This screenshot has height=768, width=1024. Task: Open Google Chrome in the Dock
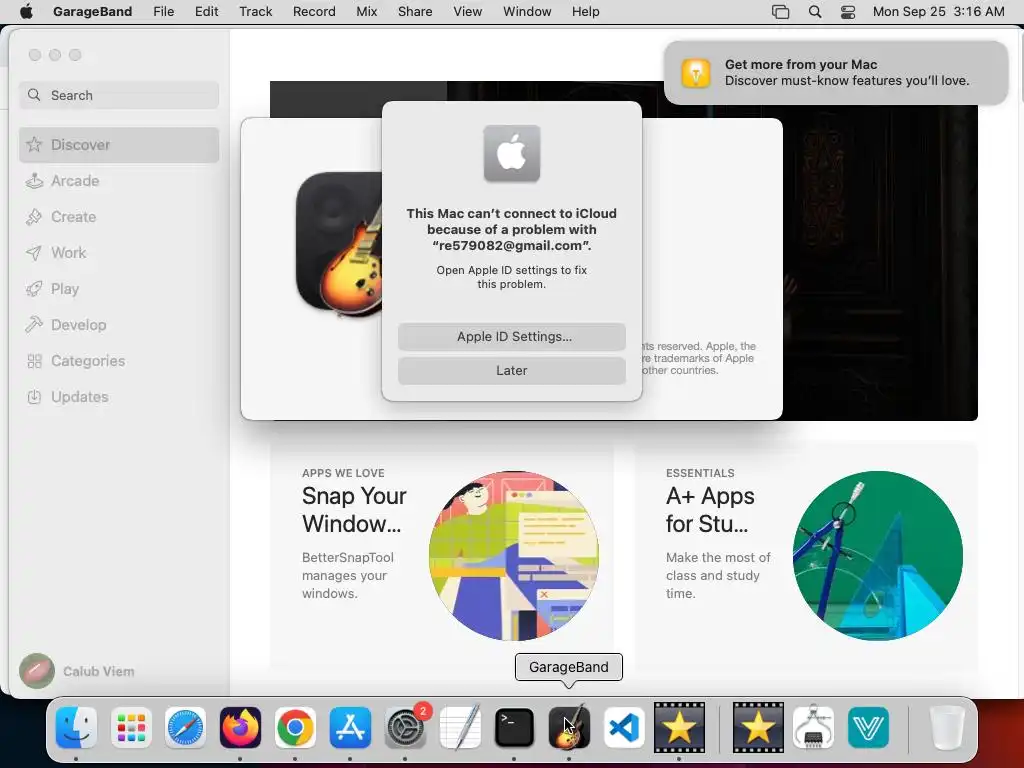point(295,727)
